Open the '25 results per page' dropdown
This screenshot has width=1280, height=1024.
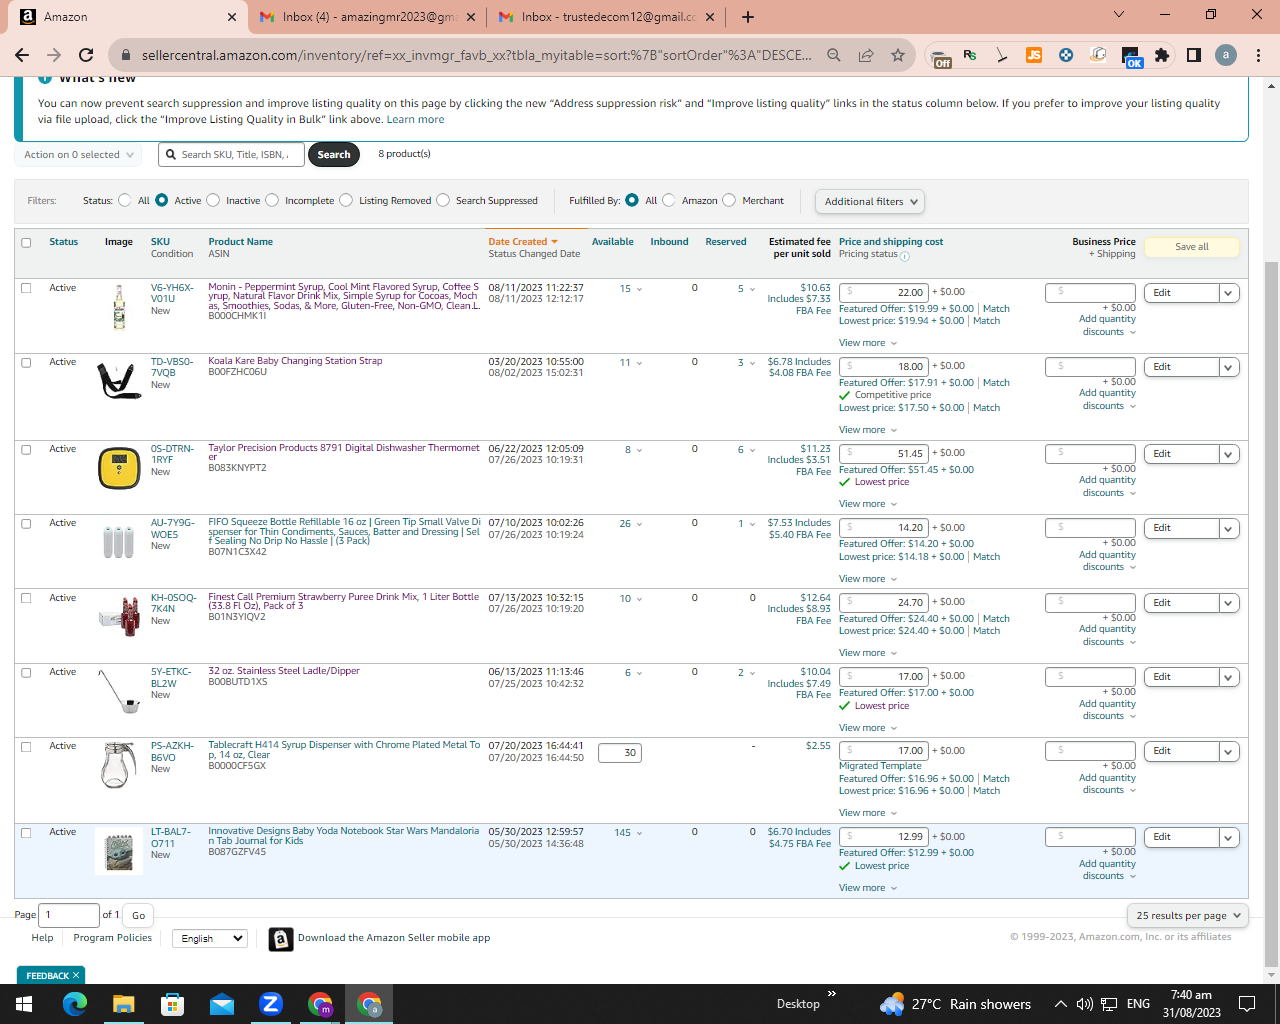1187,916
